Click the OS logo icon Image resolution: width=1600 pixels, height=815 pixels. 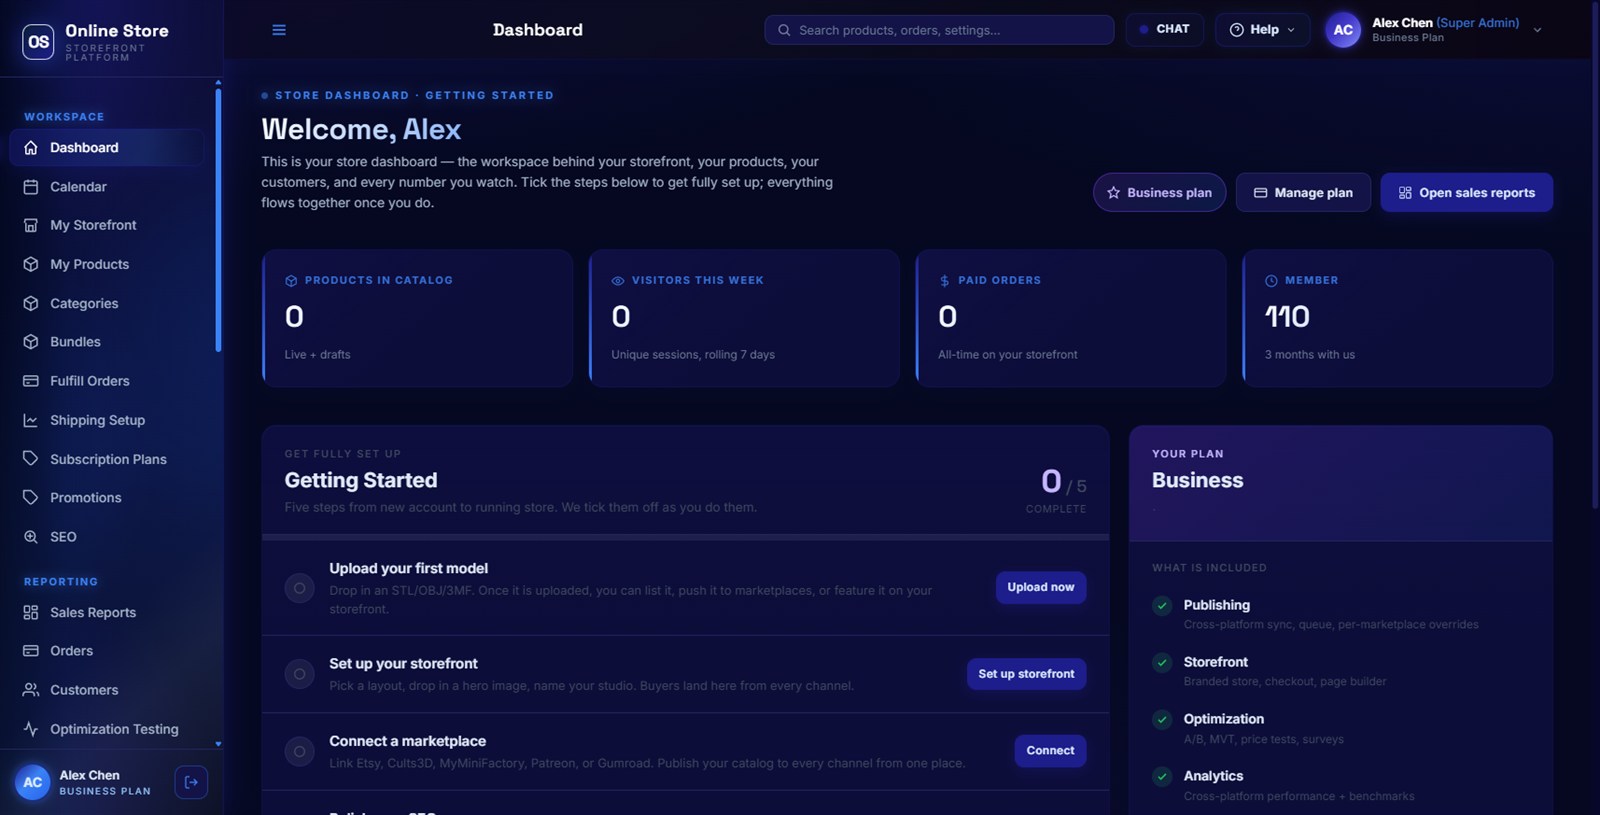click(38, 42)
